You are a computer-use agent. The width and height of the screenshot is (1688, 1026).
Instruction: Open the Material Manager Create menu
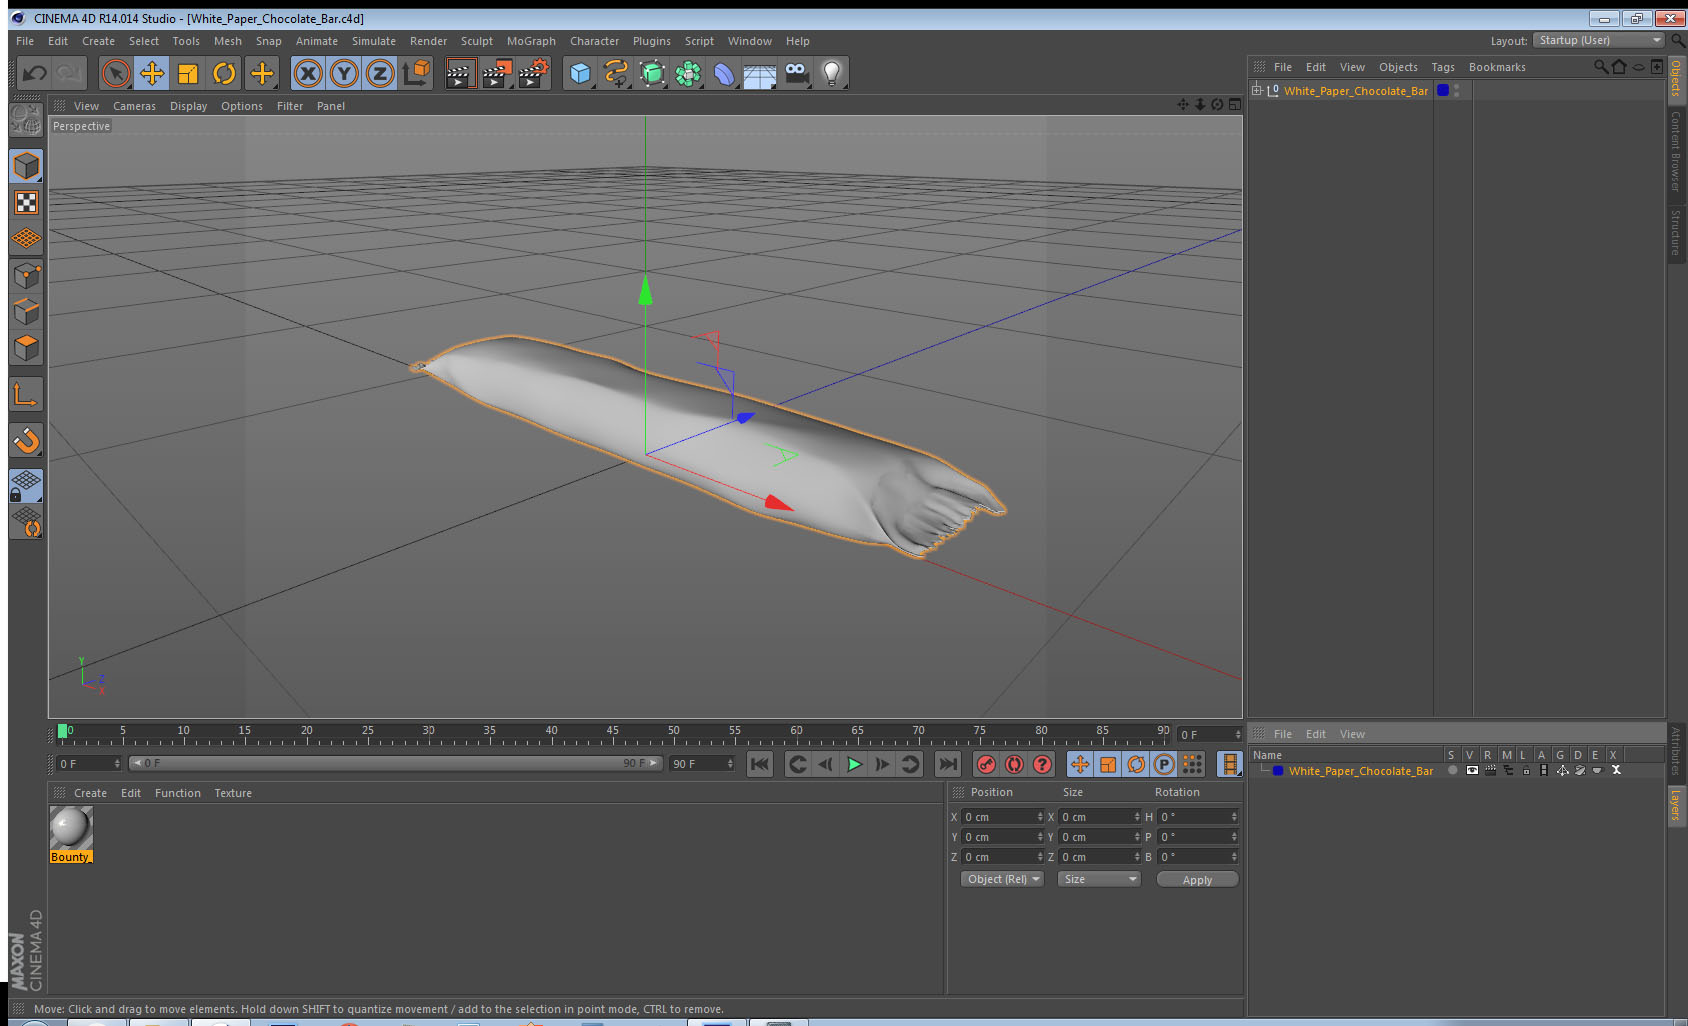click(x=90, y=793)
